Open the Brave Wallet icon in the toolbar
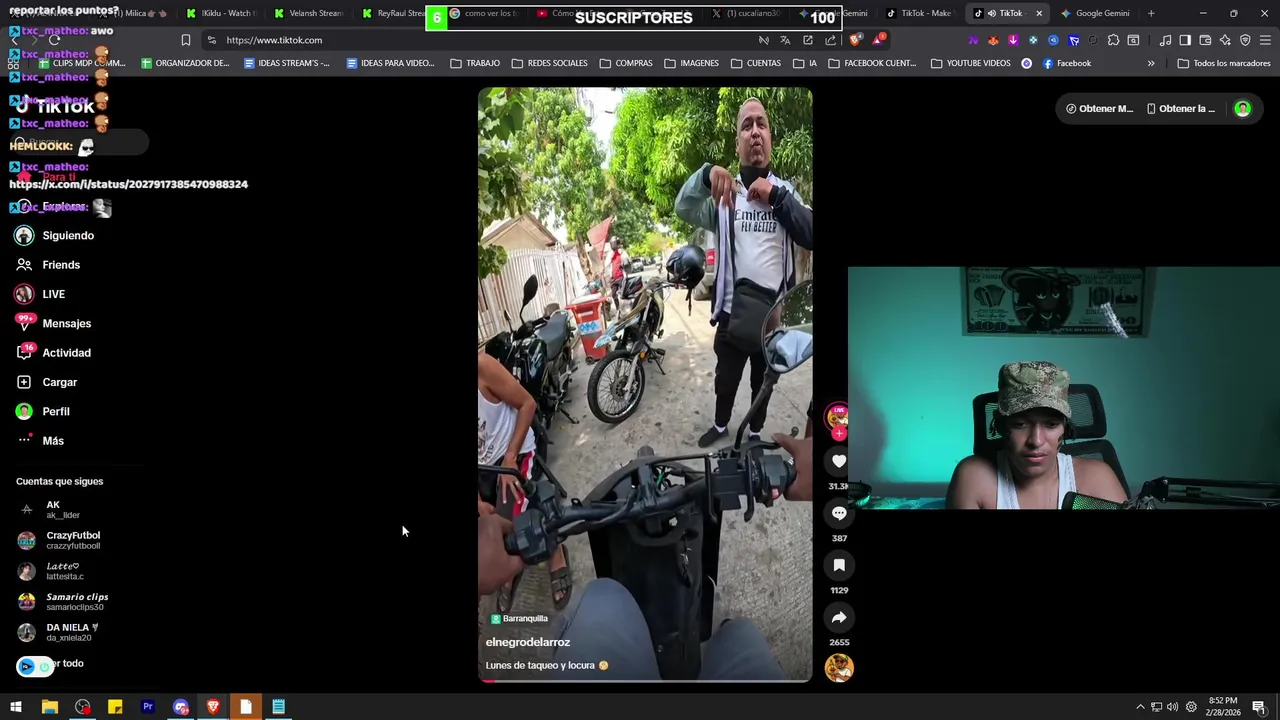 1205,40
